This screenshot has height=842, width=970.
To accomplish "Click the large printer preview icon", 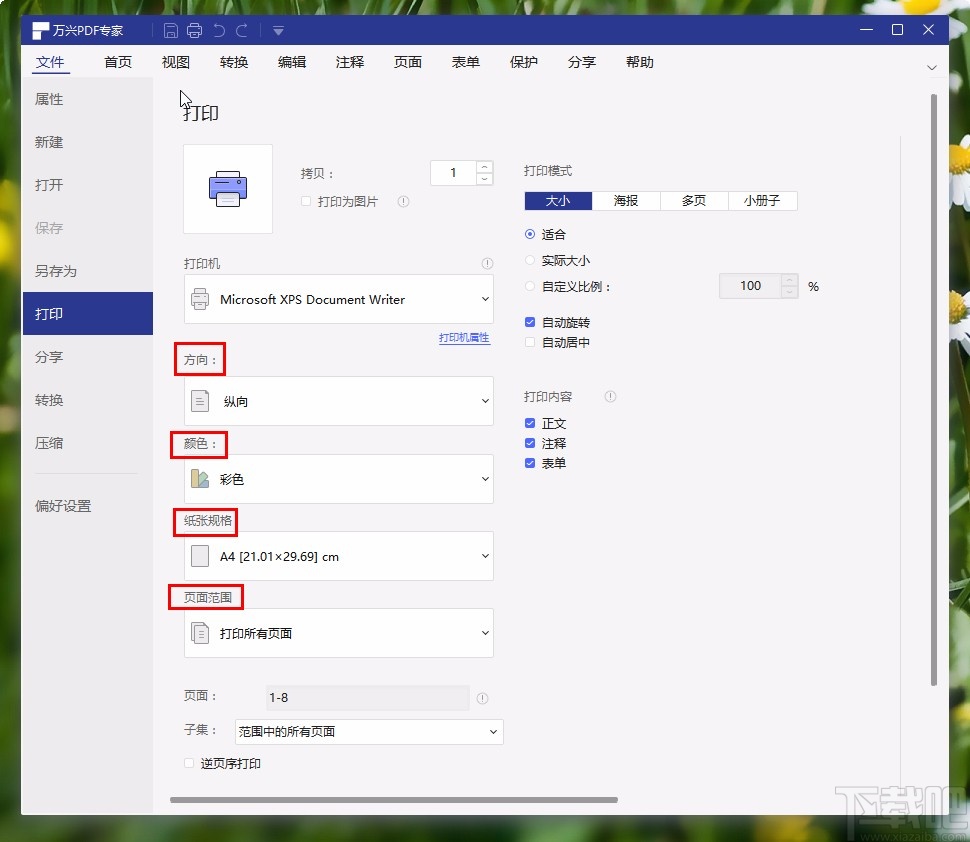I will pyautogui.click(x=228, y=188).
